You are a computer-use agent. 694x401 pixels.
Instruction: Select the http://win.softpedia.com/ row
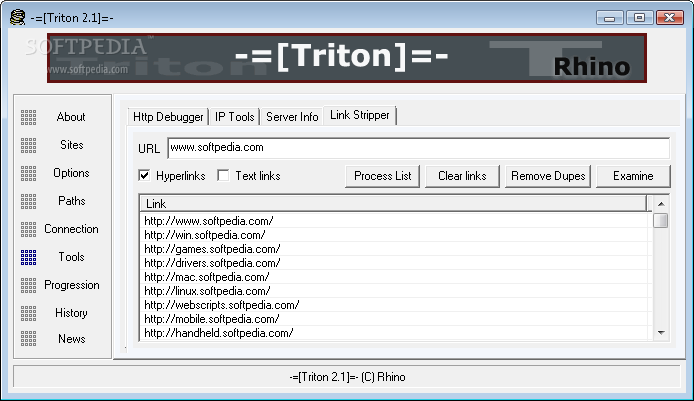coord(395,235)
